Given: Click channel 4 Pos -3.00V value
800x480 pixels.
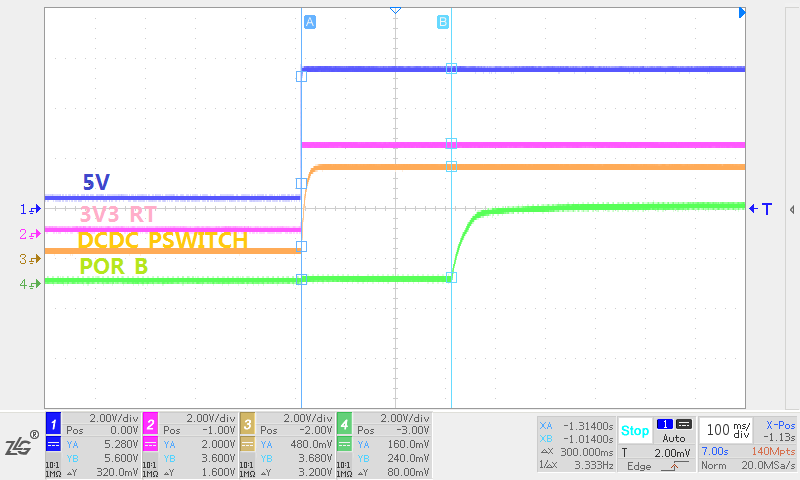Looking at the screenshot, I should pos(393,431).
